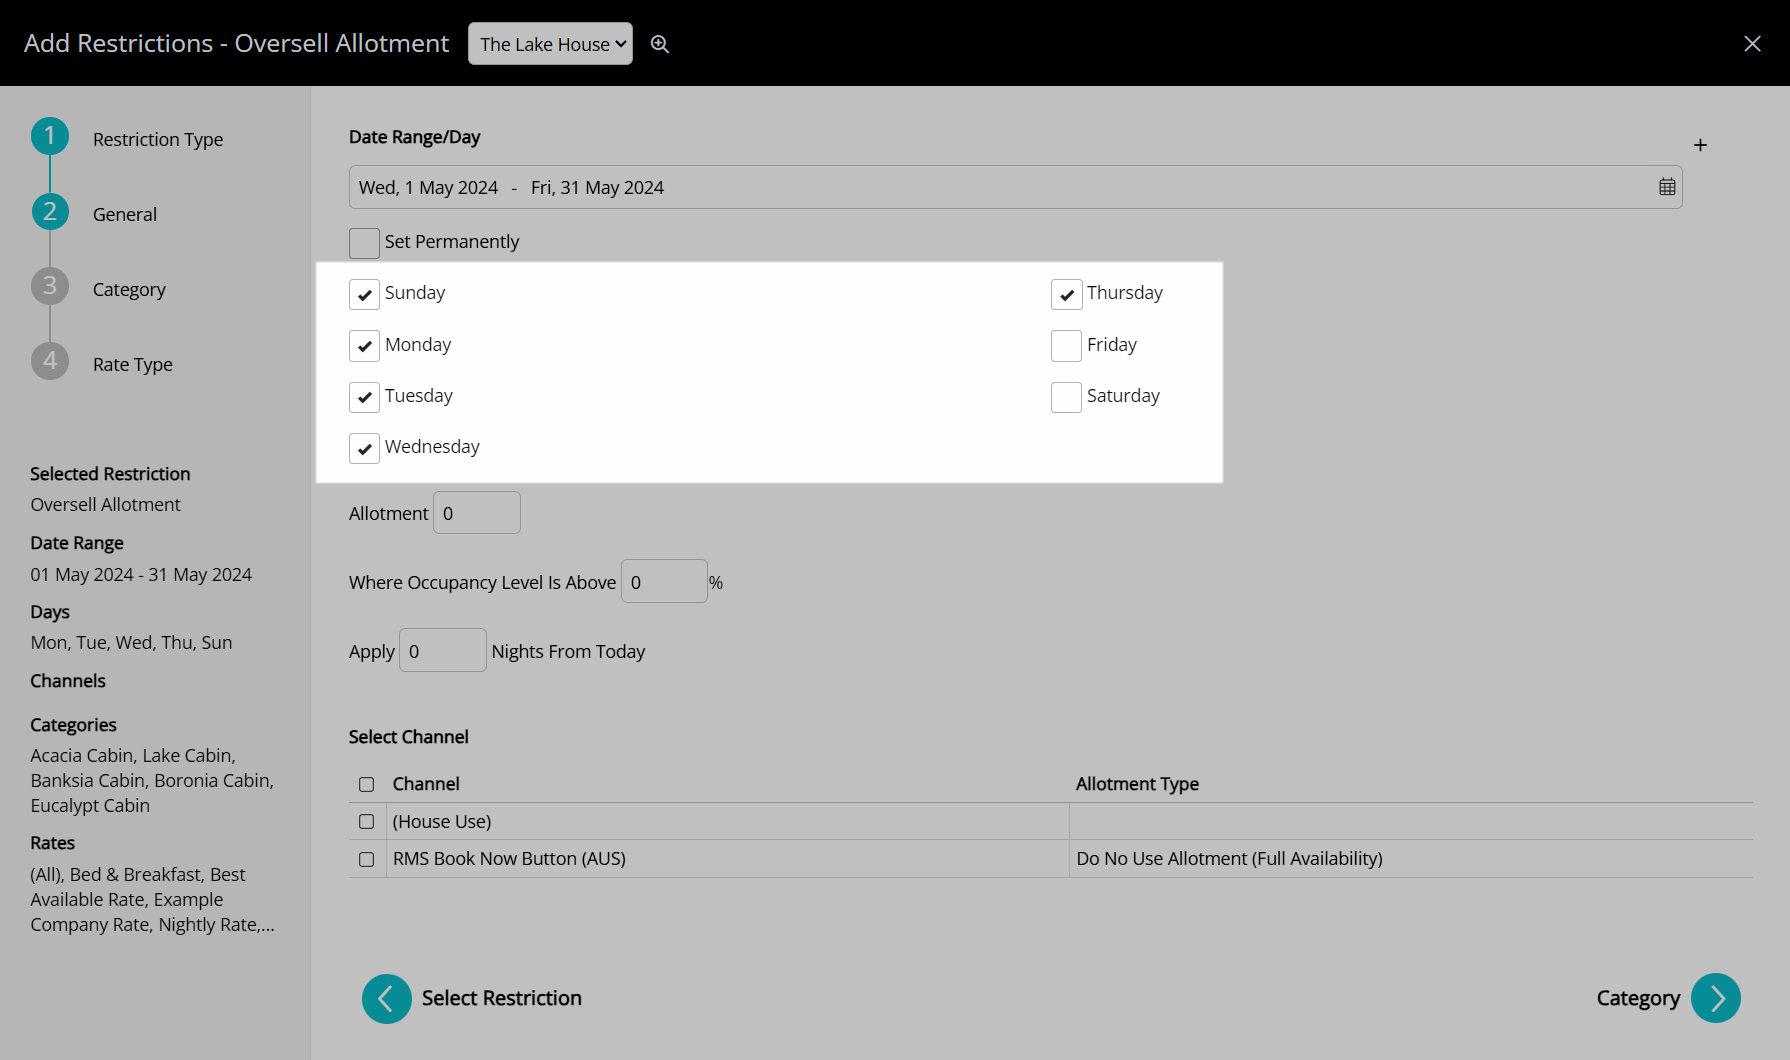Uncheck the Wednesday checkbox
The width and height of the screenshot is (1790, 1060).
(x=364, y=448)
